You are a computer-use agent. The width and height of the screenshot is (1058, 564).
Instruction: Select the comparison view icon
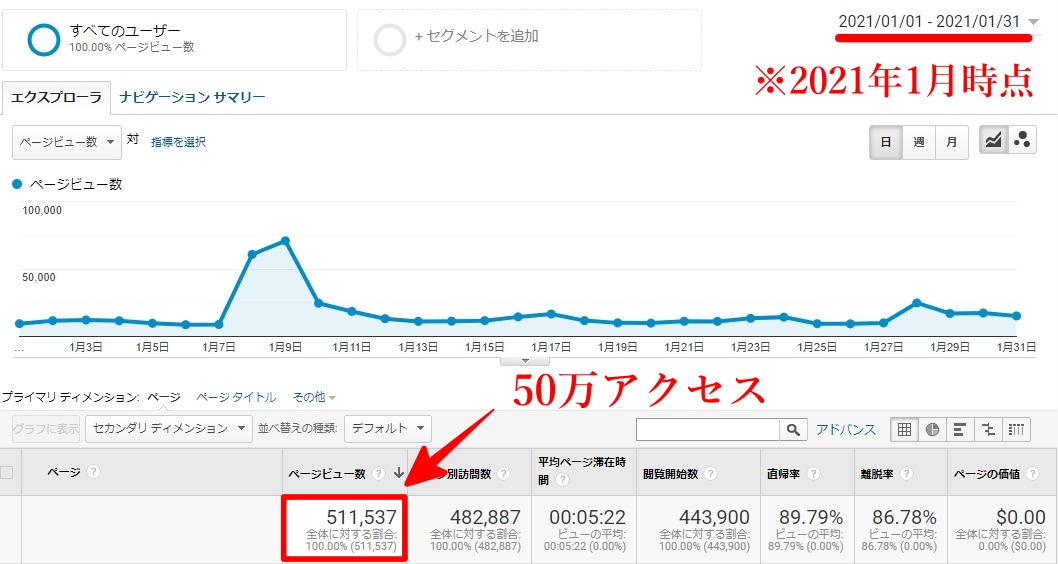989,429
